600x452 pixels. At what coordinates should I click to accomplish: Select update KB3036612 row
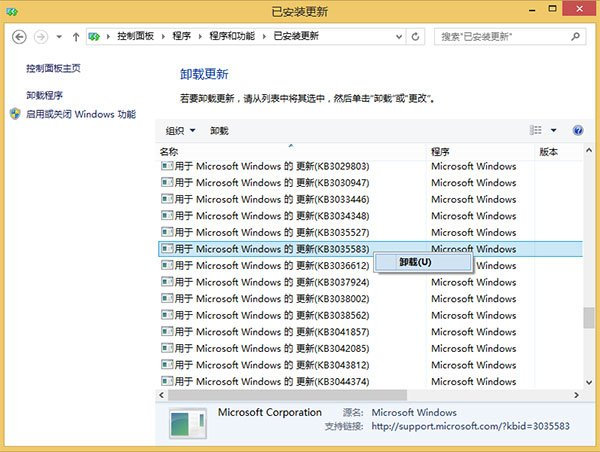pos(370,266)
